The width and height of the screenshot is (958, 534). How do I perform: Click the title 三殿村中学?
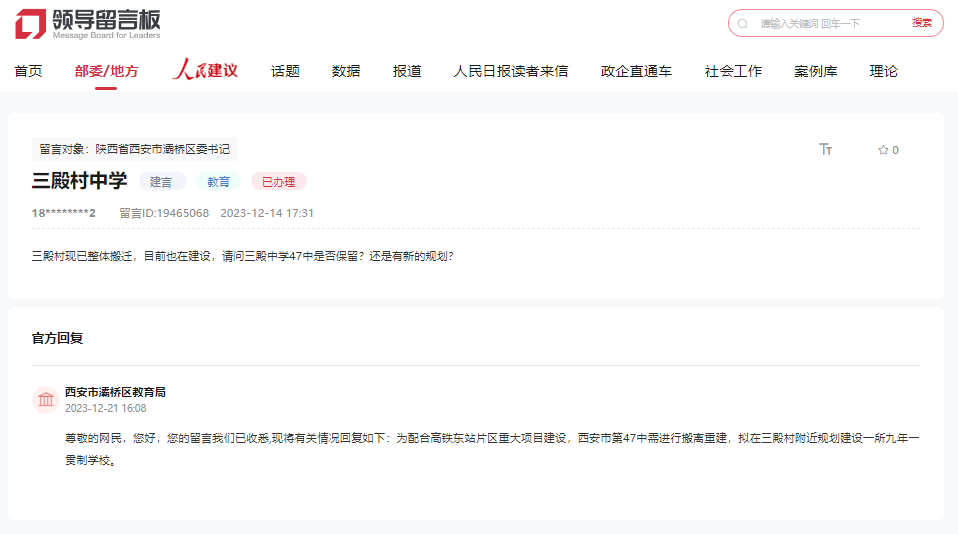[79, 181]
